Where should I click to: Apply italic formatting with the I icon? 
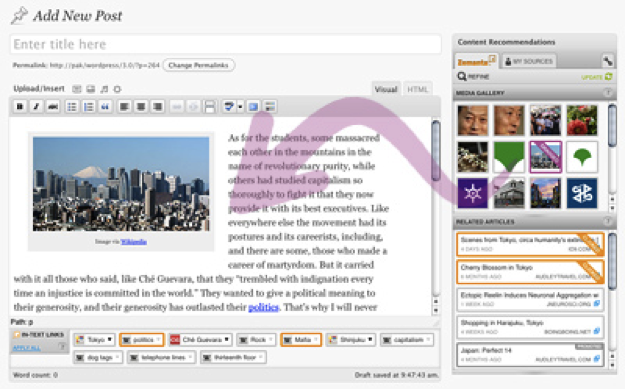point(36,106)
